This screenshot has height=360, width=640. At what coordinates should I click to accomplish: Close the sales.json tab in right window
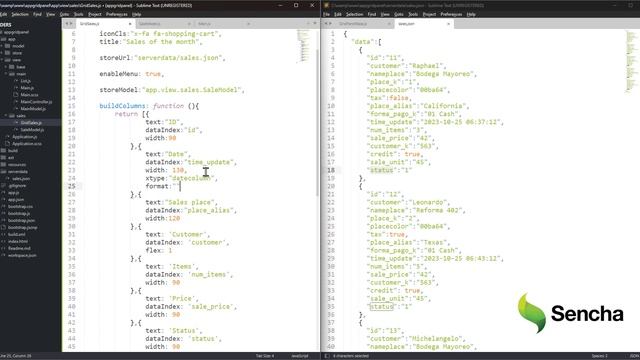pyautogui.click(x=448, y=24)
